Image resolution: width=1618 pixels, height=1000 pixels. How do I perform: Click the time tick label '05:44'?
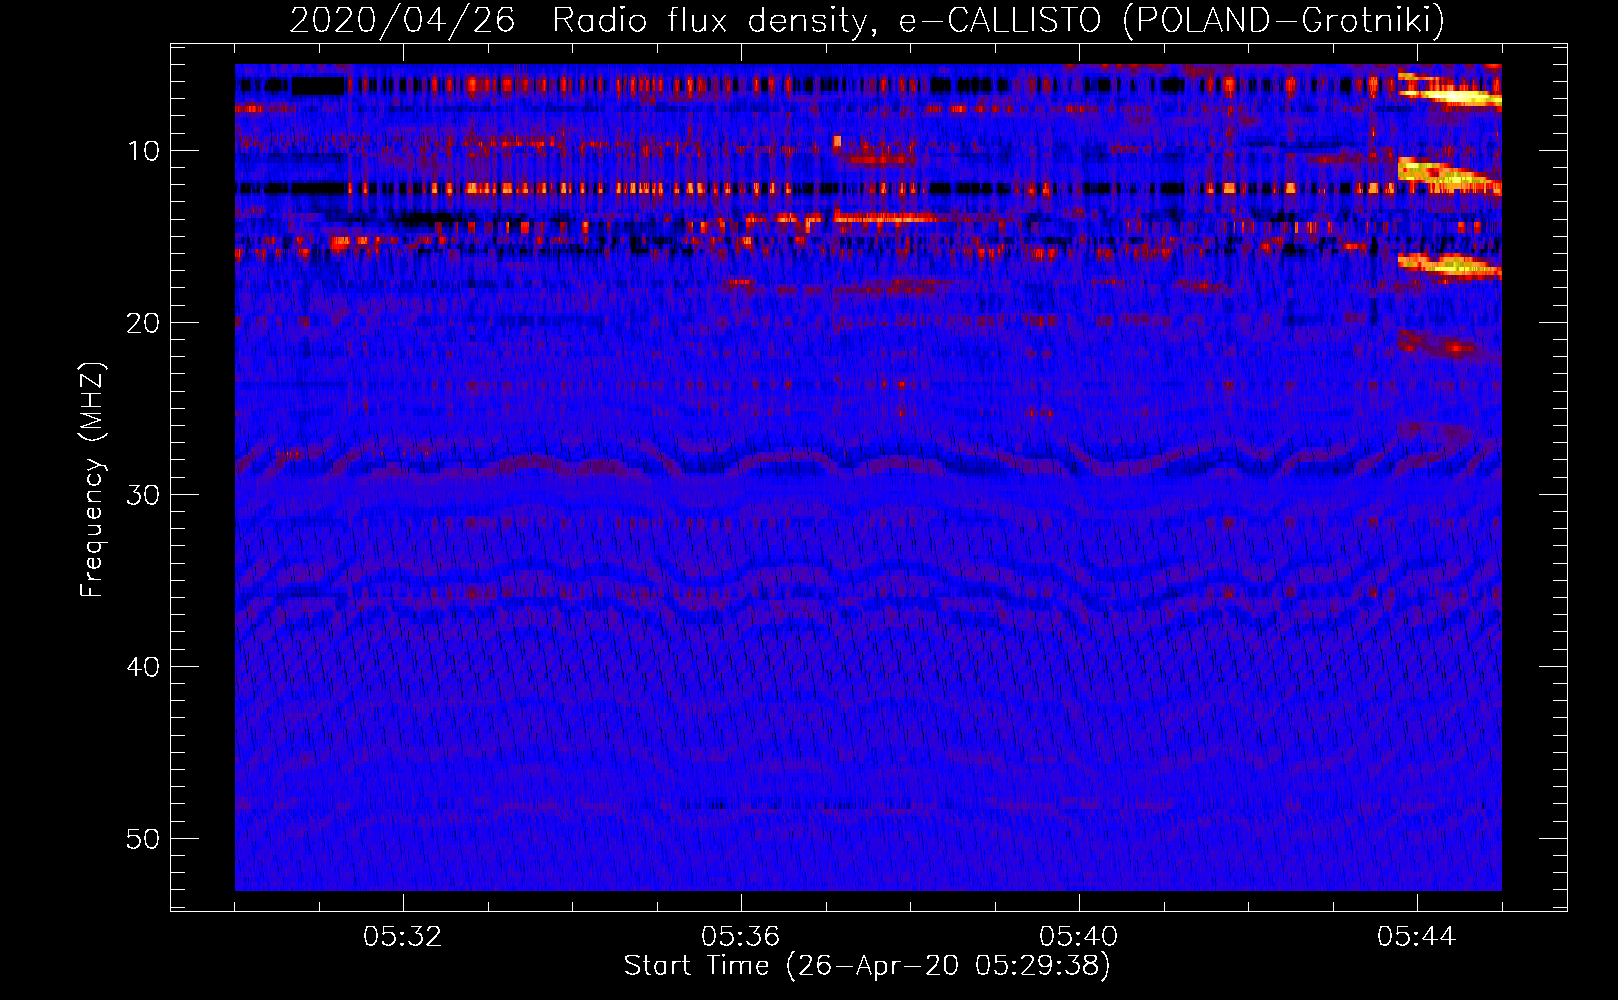(1416, 937)
